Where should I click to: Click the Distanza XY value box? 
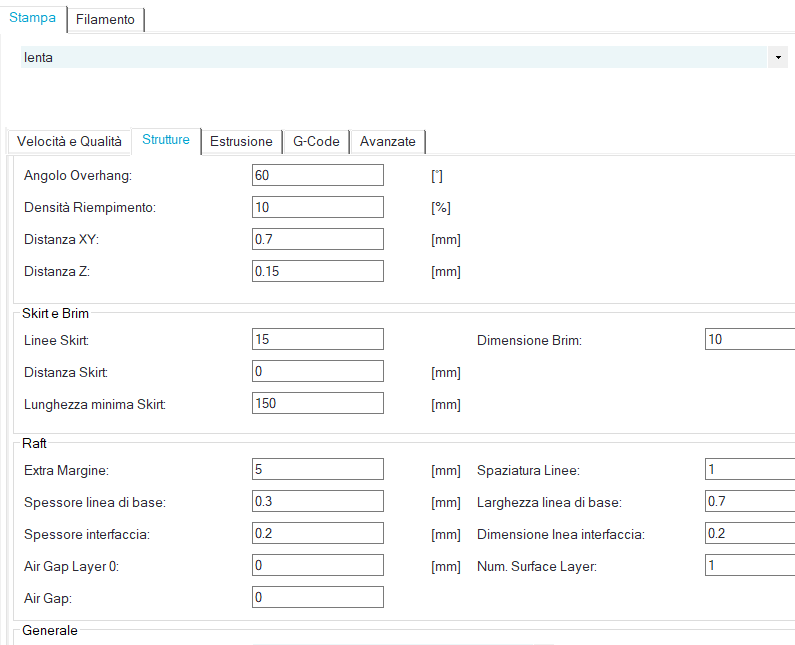pos(318,239)
